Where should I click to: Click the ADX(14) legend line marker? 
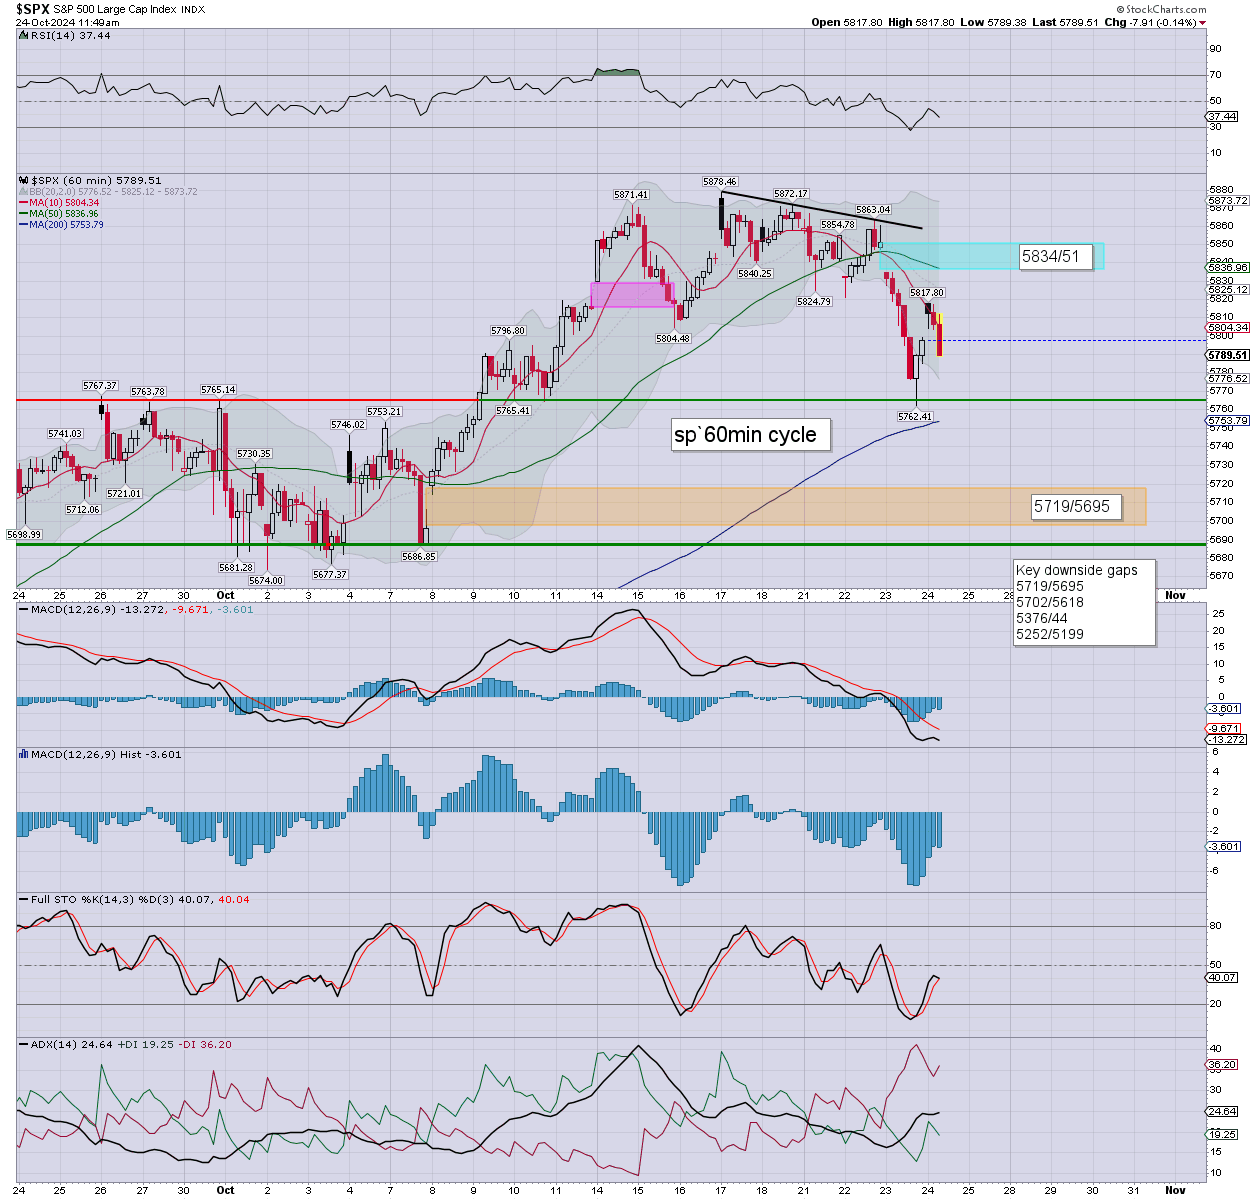(x=24, y=1044)
